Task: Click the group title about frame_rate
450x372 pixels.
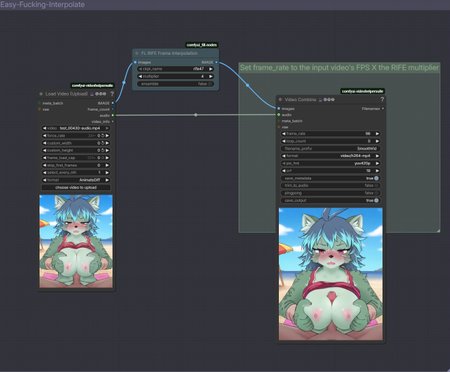Action: tap(339, 68)
